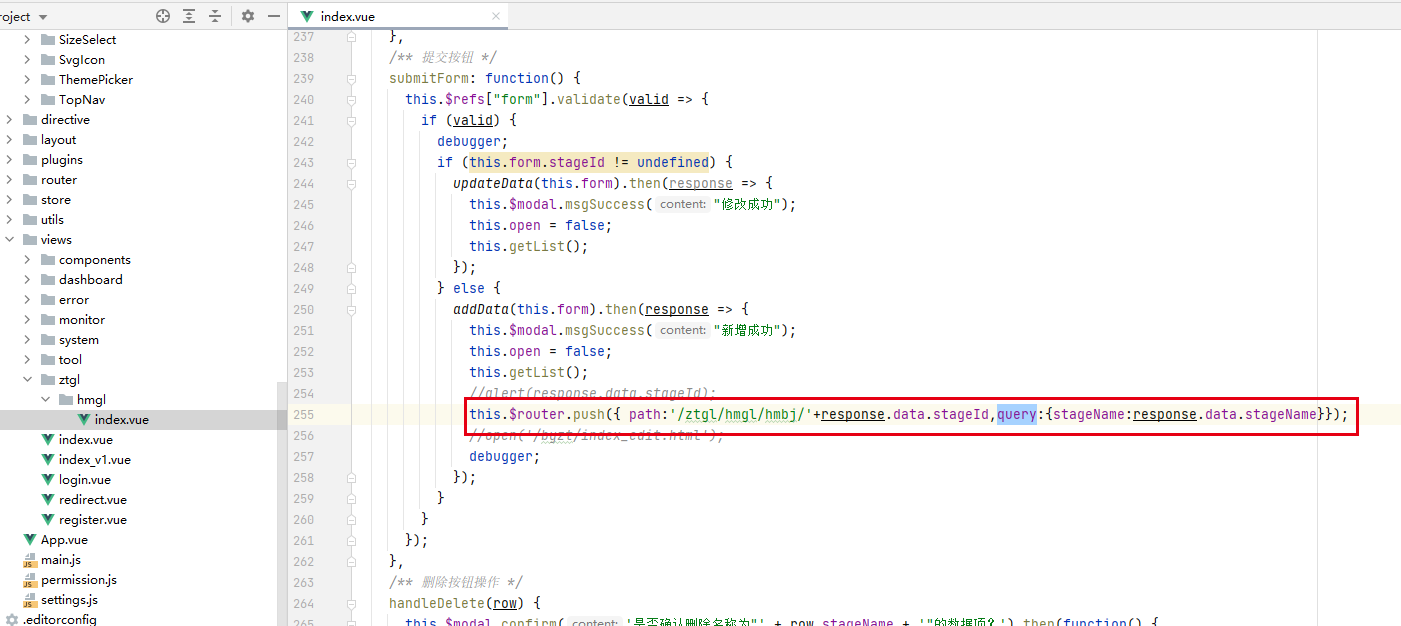Viewport: 1401px width, 626px height.
Task: Fold the submitForm function at line 239
Action: 351,78
